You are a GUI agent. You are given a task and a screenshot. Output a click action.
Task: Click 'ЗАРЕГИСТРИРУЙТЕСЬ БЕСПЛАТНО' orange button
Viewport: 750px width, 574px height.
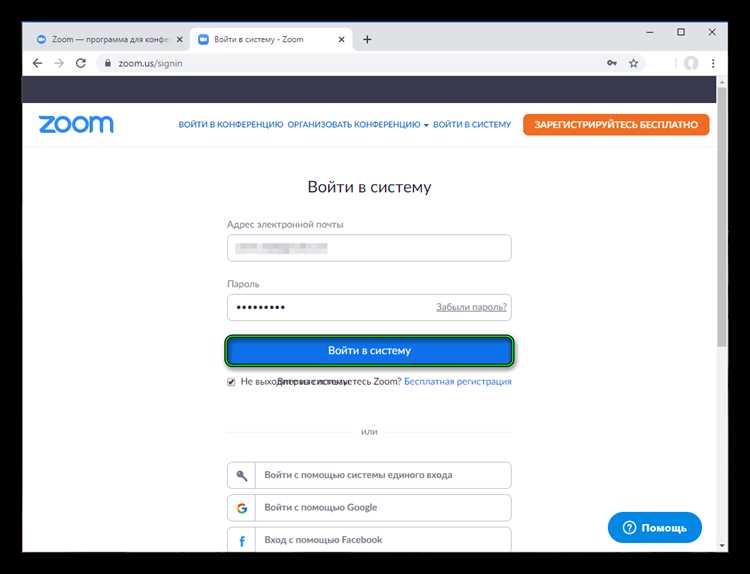point(616,124)
